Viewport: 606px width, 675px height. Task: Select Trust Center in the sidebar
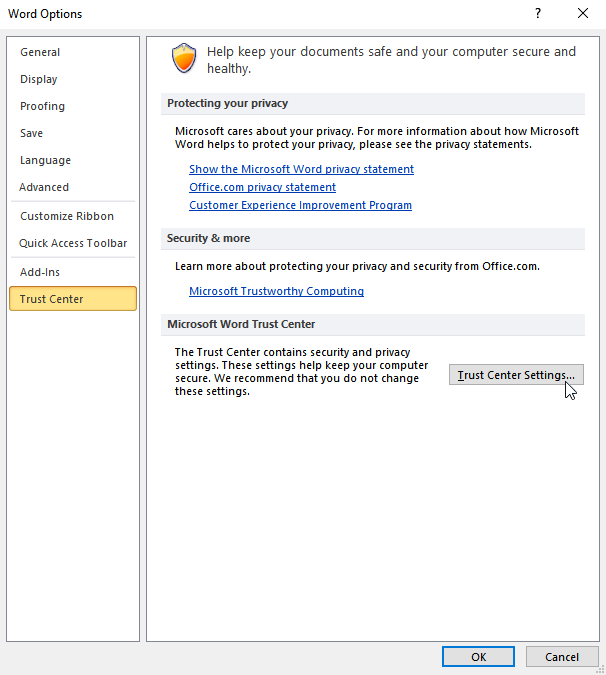tap(73, 299)
